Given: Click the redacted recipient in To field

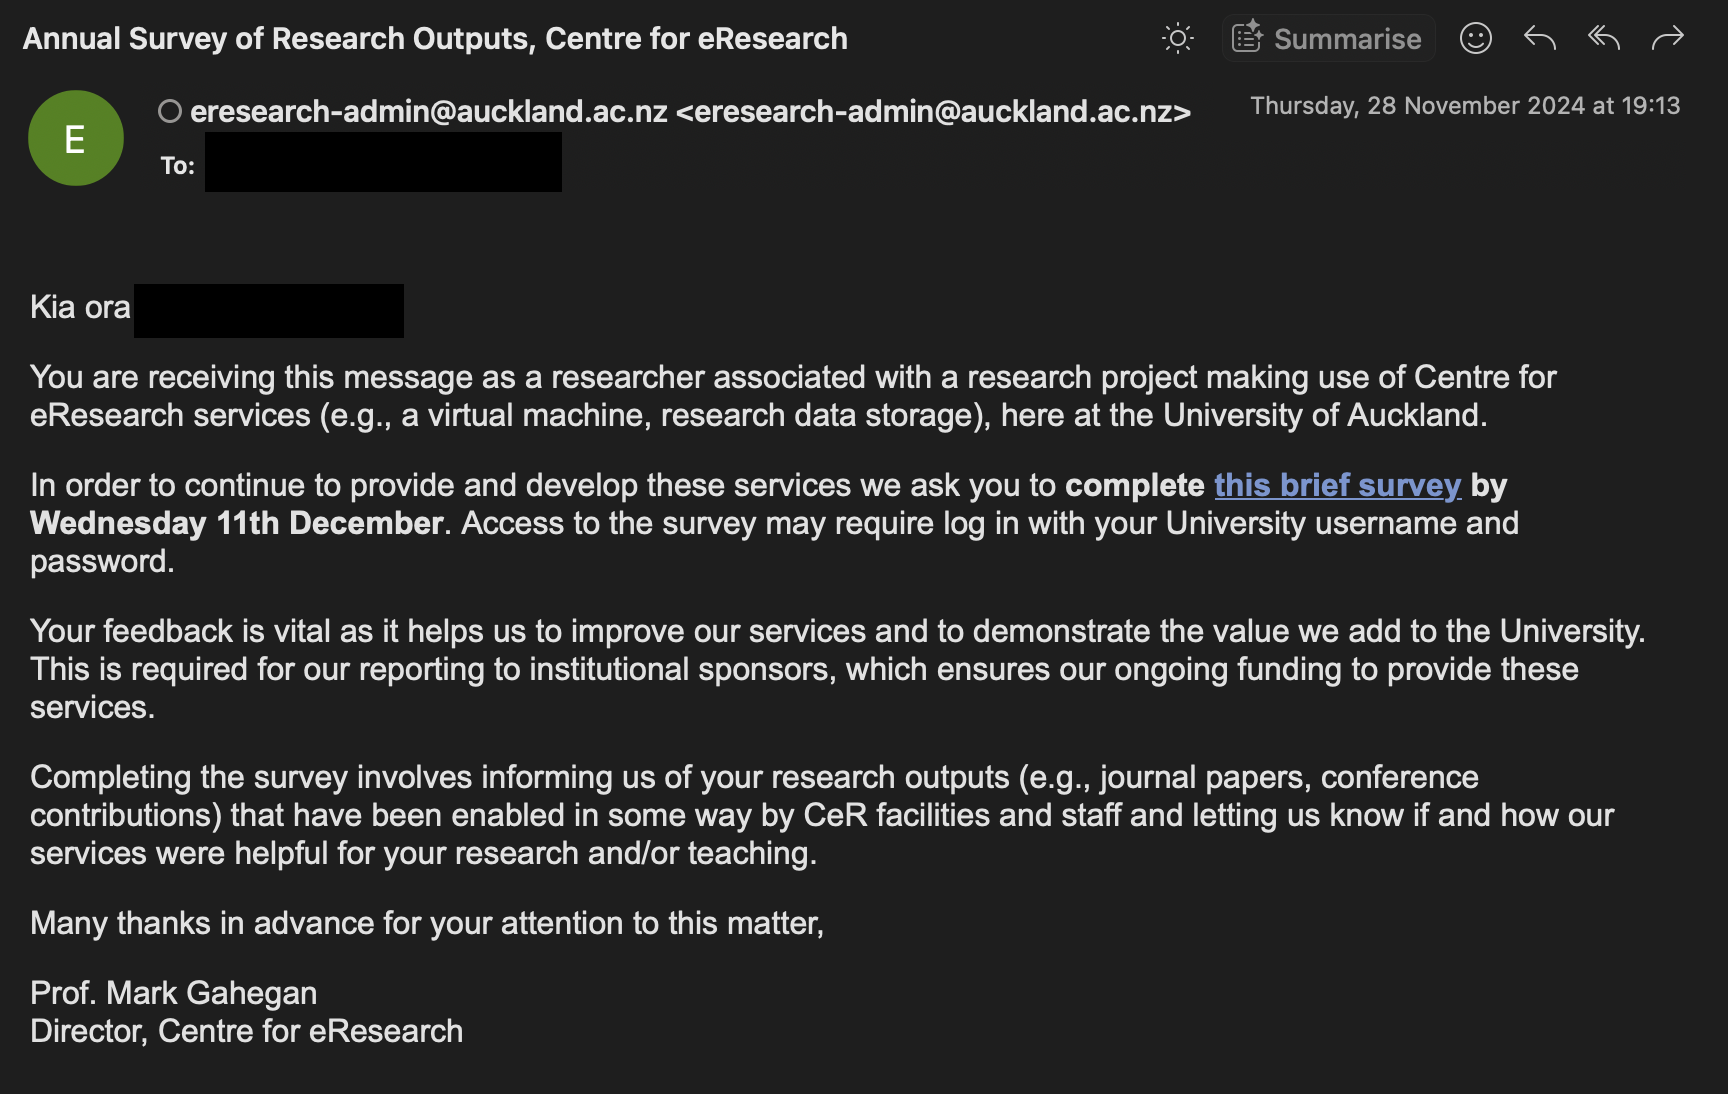Looking at the screenshot, I should pos(383,163).
